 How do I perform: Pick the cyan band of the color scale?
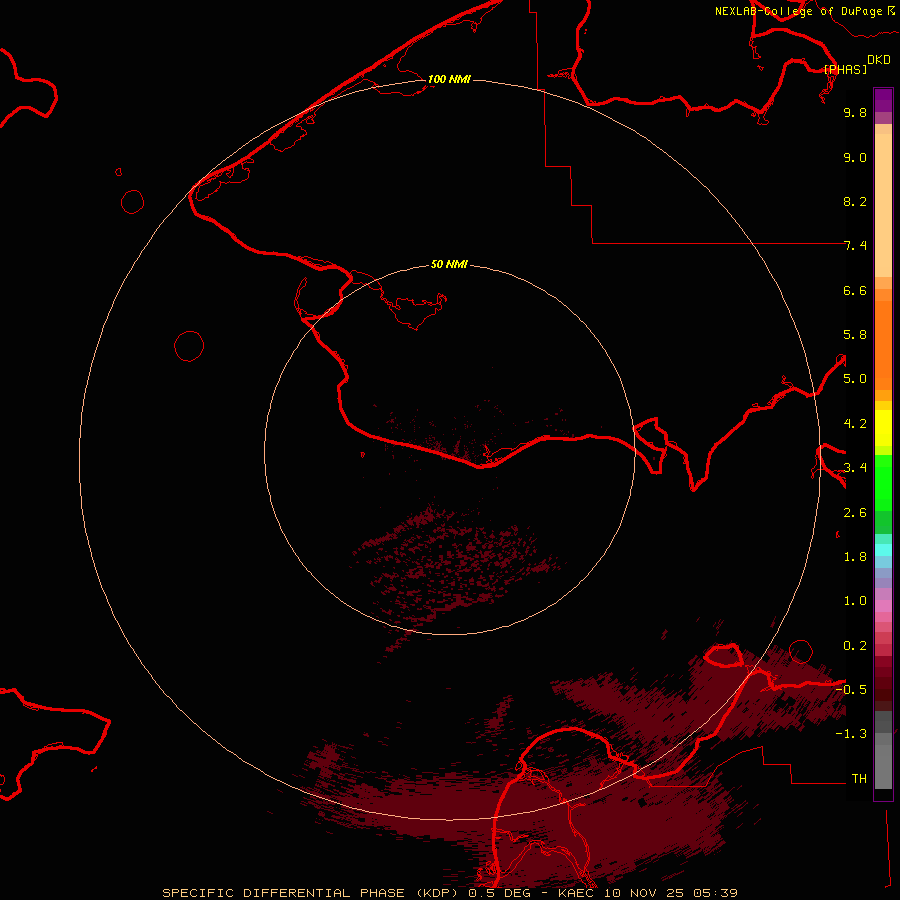pyautogui.click(x=883, y=550)
